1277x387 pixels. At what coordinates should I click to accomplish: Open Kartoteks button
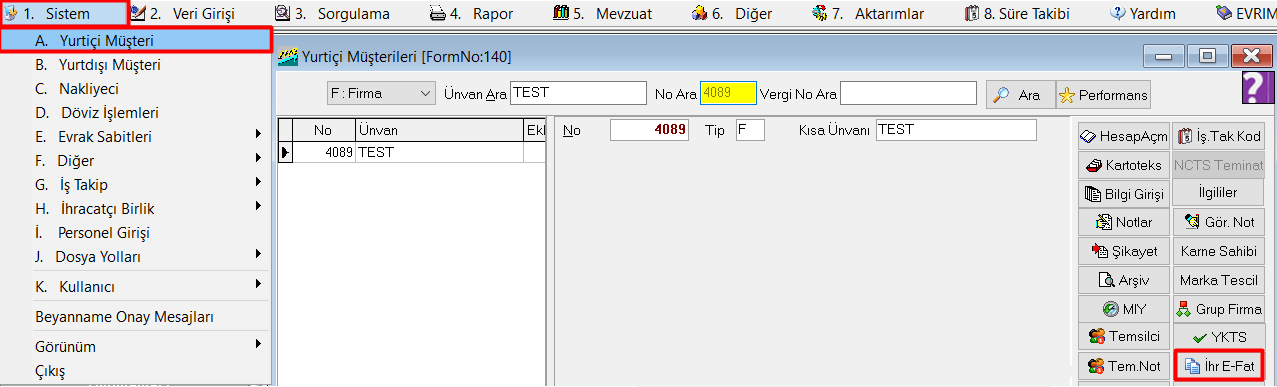click(x=1124, y=165)
